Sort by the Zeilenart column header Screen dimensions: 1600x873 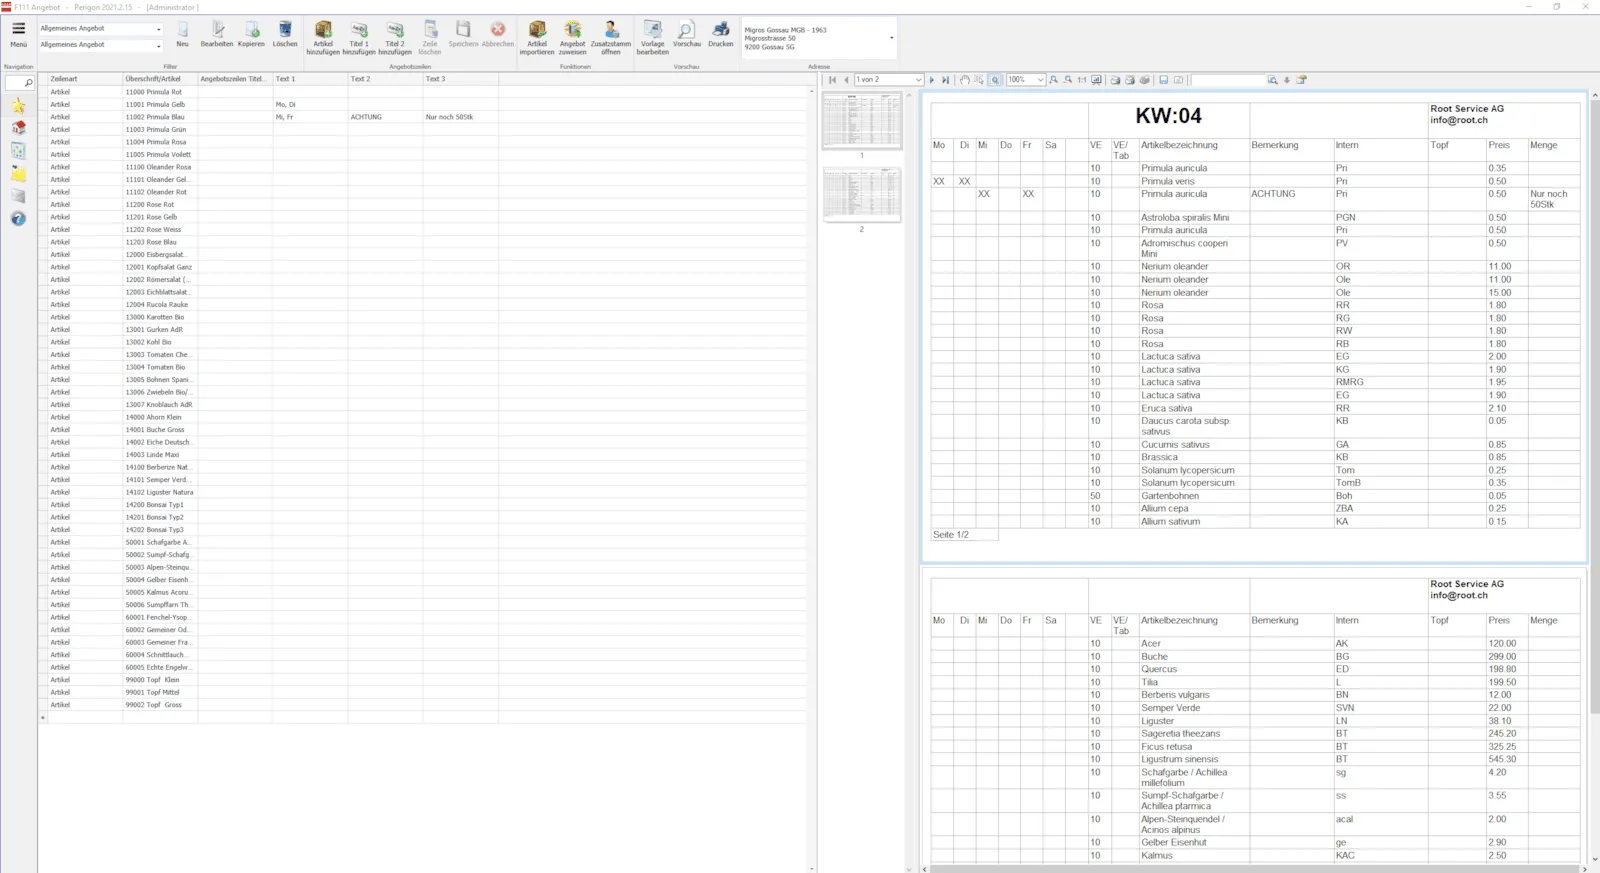[85, 79]
